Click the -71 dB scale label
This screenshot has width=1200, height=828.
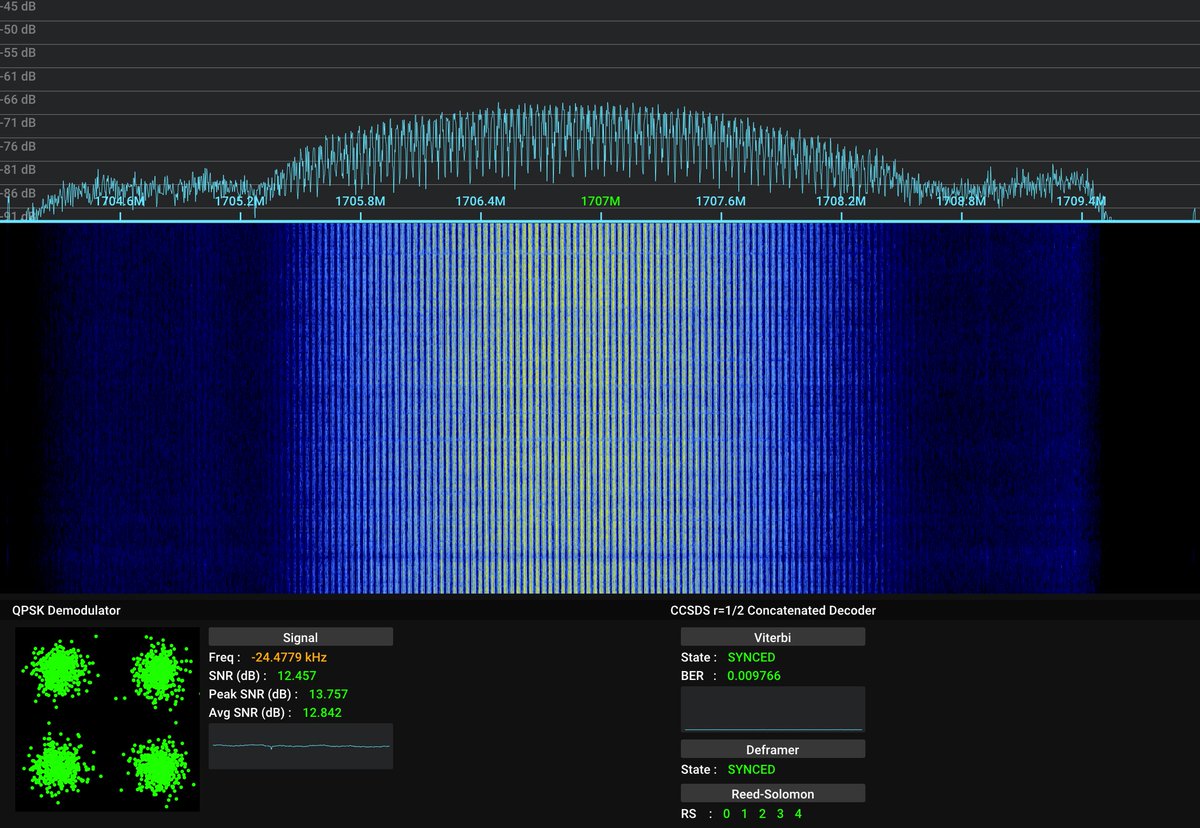click(x=18, y=123)
